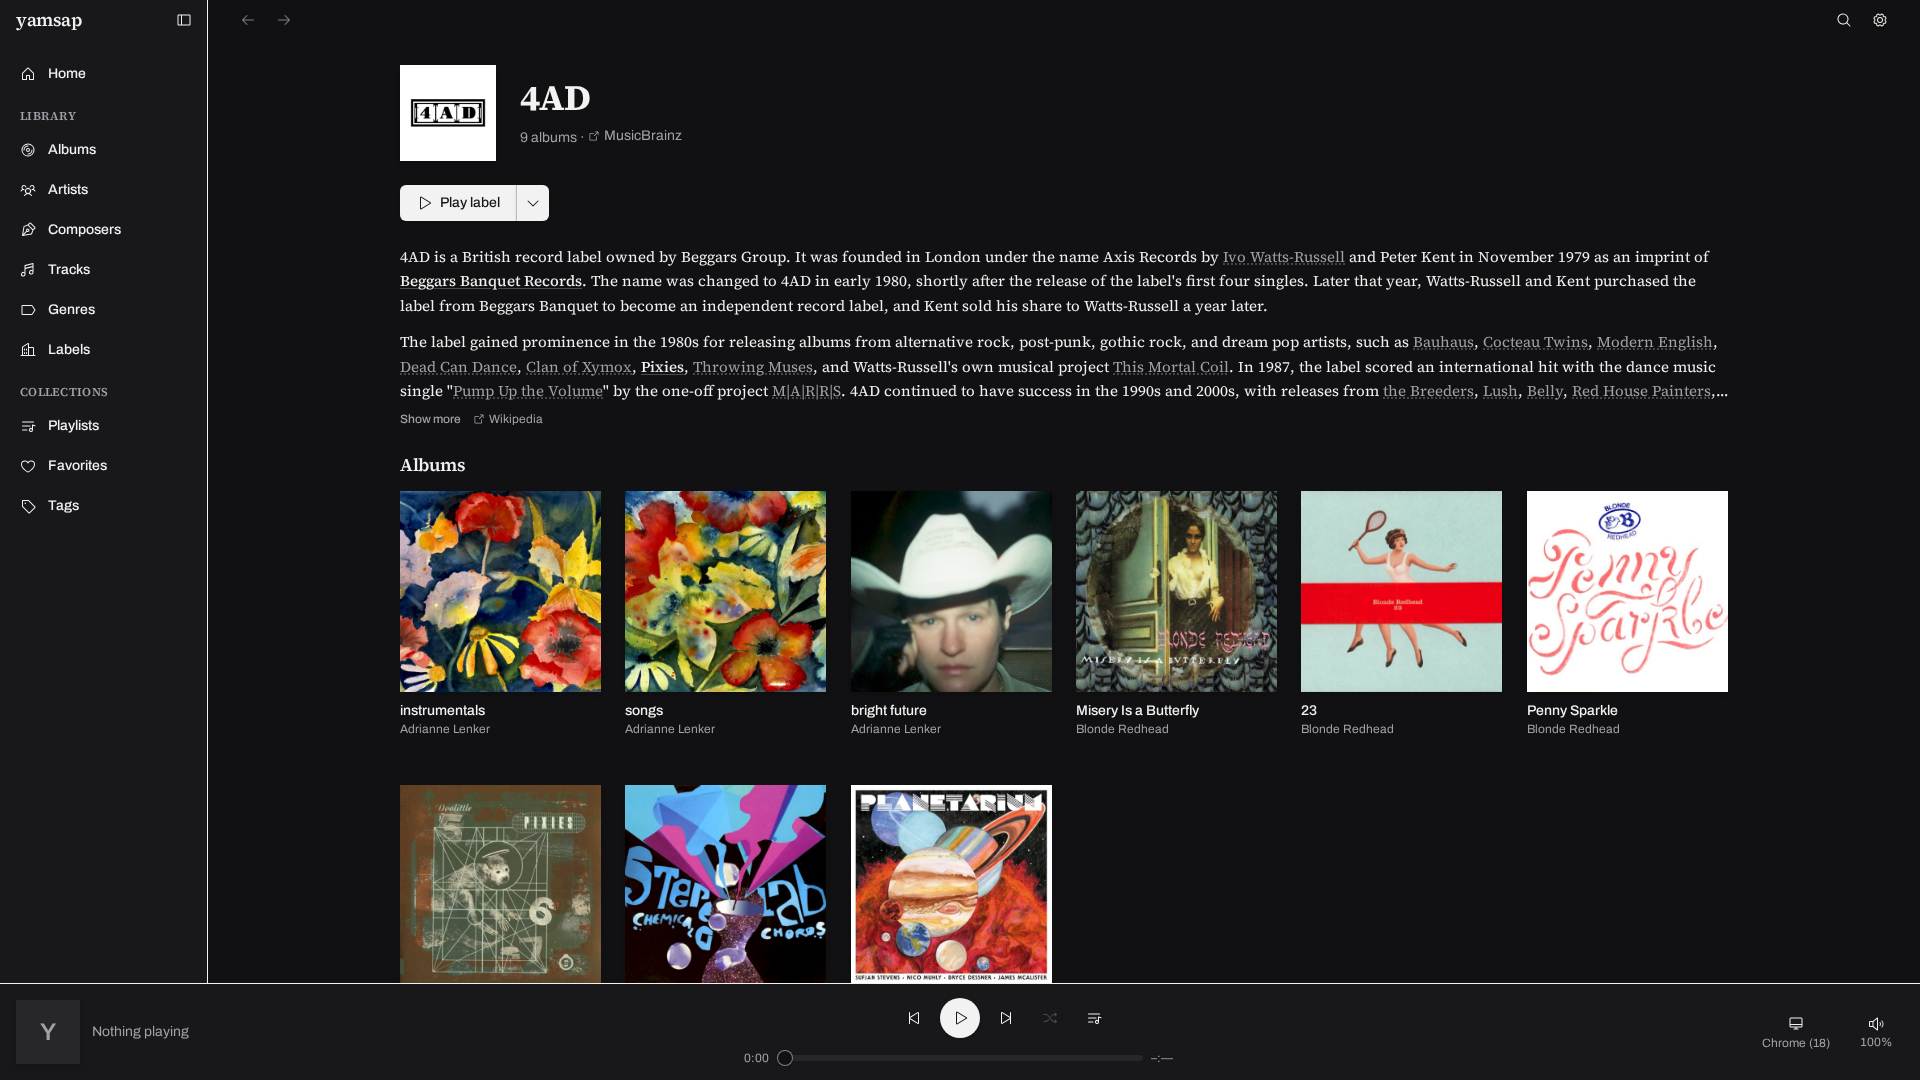Open Blonde Redhead under 23
Screen dimensions: 1920x1080
click(1347, 730)
